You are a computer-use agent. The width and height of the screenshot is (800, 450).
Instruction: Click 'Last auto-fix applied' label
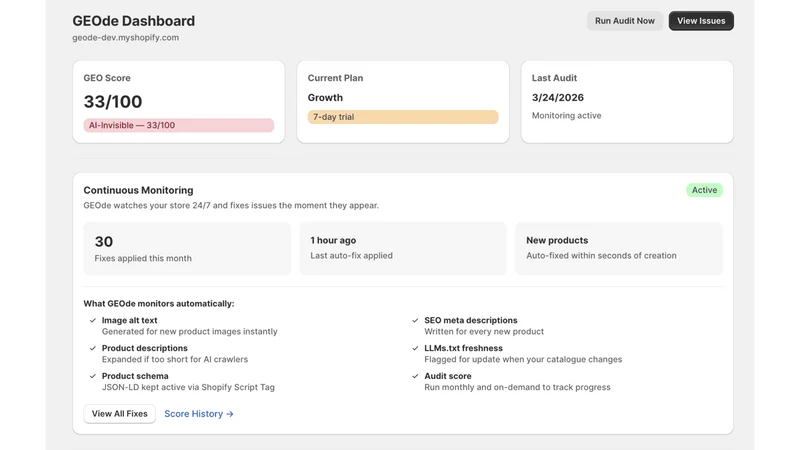click(352, 255)
